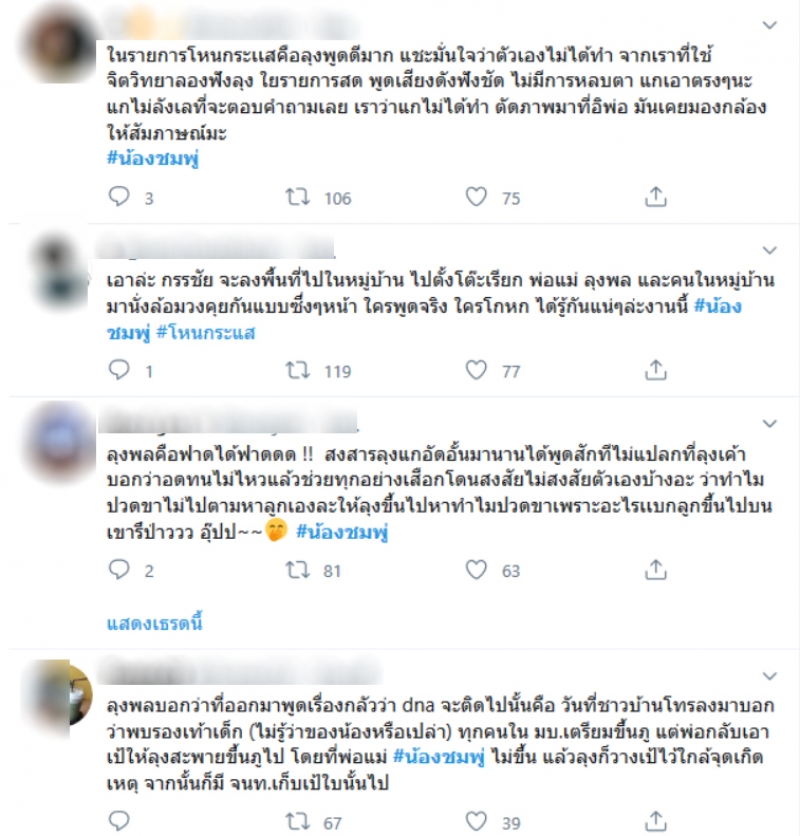Like the last tweet with 39 likes
Image resolution: width=800 pixels, height=836 pixels.
coord(476,821)
